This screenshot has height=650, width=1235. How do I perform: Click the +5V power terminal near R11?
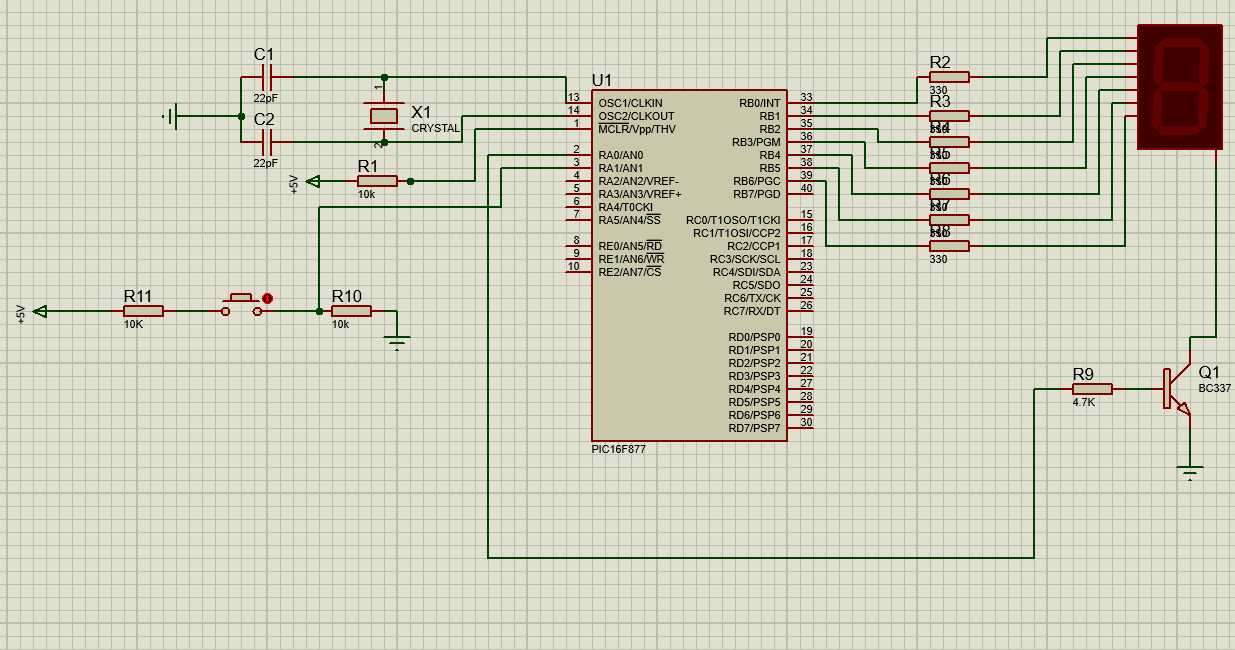point(40,311)
